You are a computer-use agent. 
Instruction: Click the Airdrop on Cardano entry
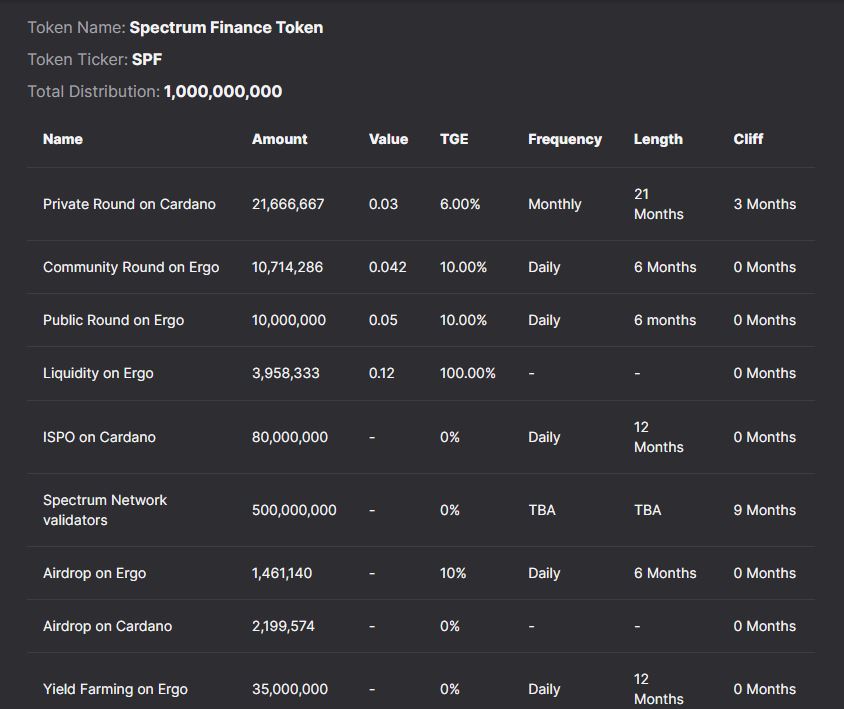tap(107, 626)
